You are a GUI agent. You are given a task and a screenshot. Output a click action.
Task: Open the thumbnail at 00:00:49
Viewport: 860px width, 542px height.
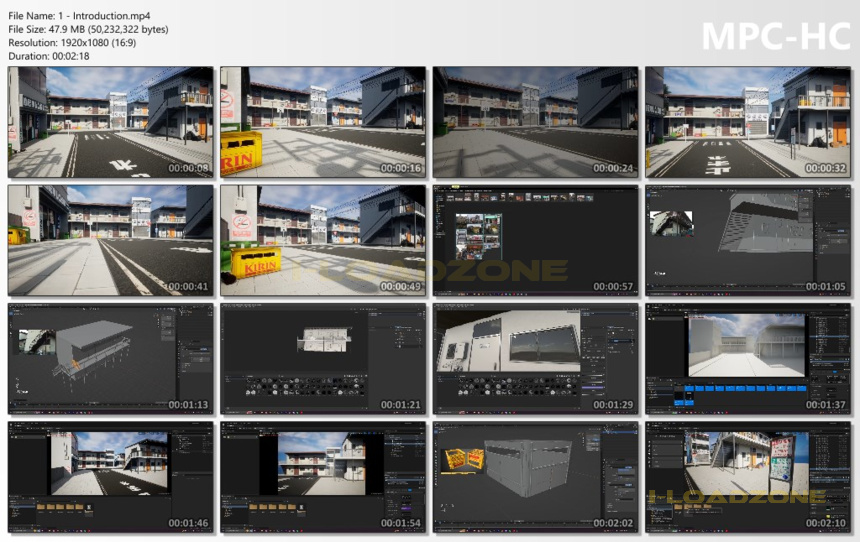[x=323, y=240]
